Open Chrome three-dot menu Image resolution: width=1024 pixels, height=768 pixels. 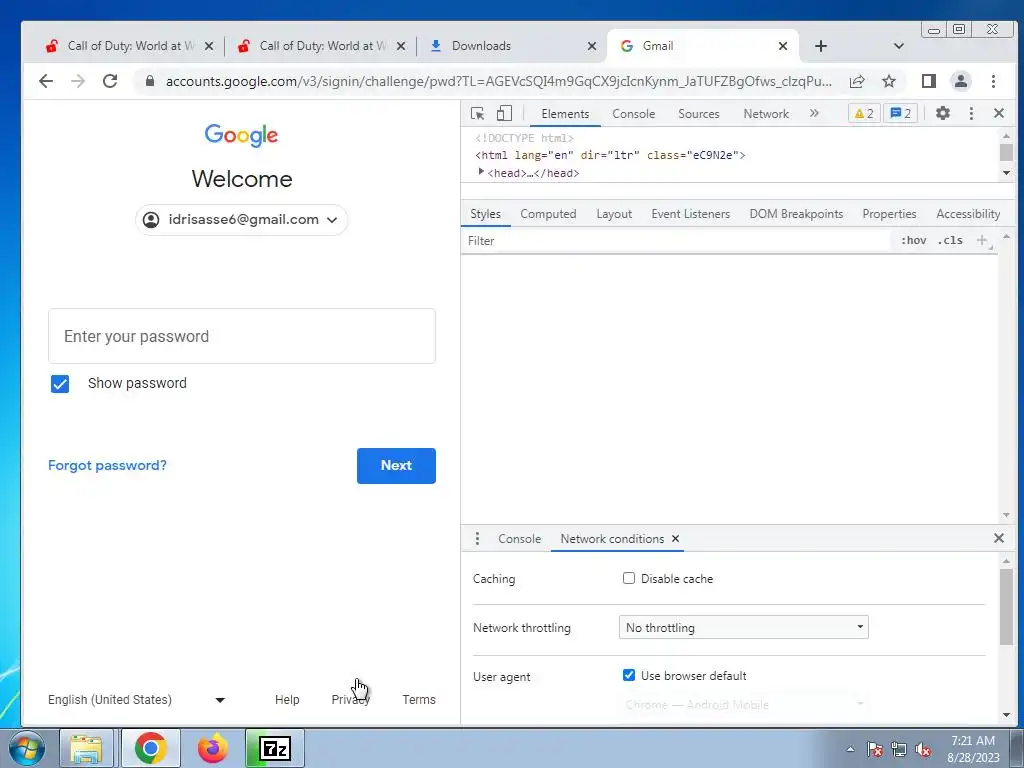coord(993,81)
